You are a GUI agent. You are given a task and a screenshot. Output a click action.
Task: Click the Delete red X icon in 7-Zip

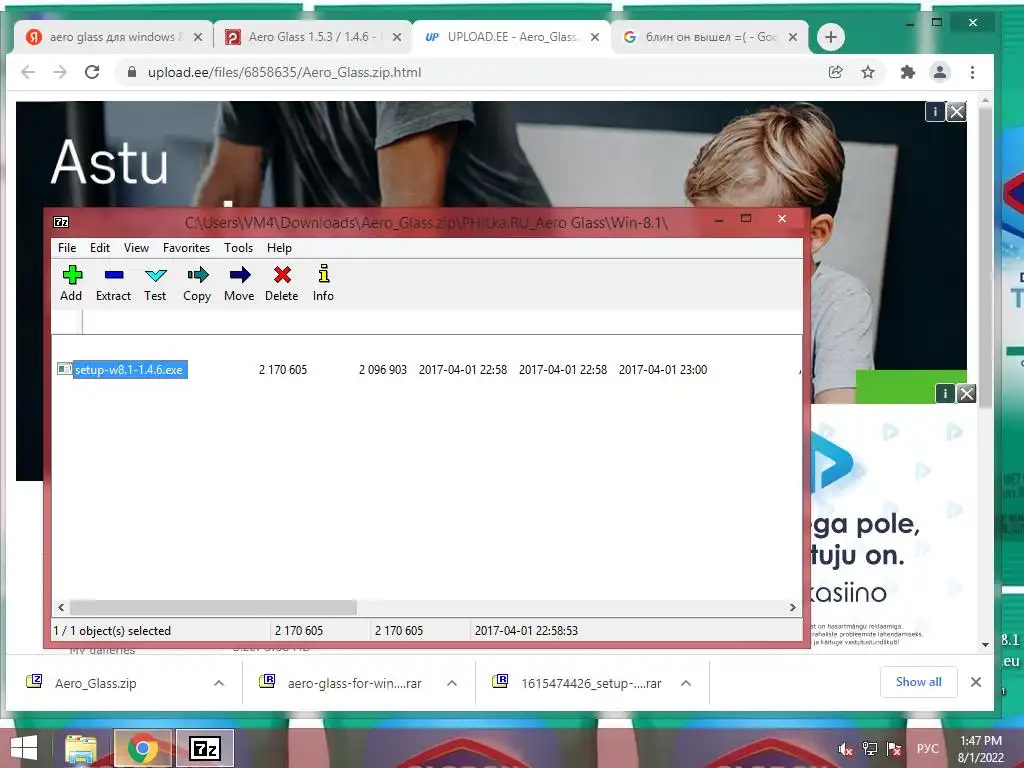[281, 274]
